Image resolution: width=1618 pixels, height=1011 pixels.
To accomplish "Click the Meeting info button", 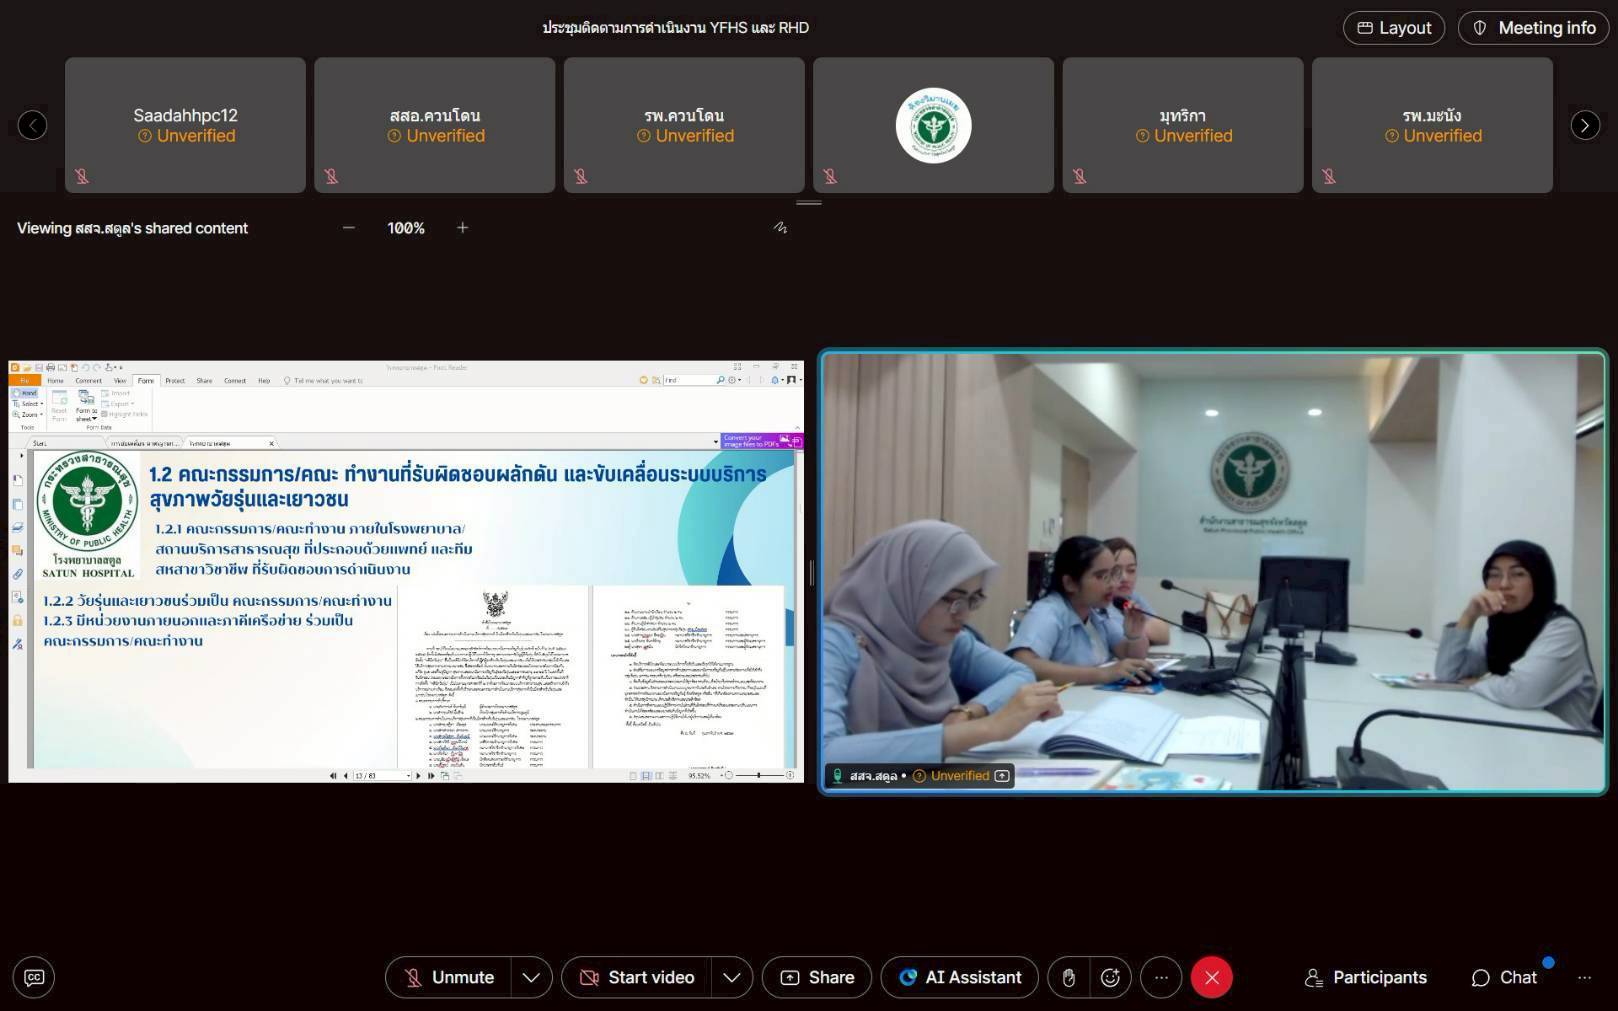I will tap(1533, 28).
